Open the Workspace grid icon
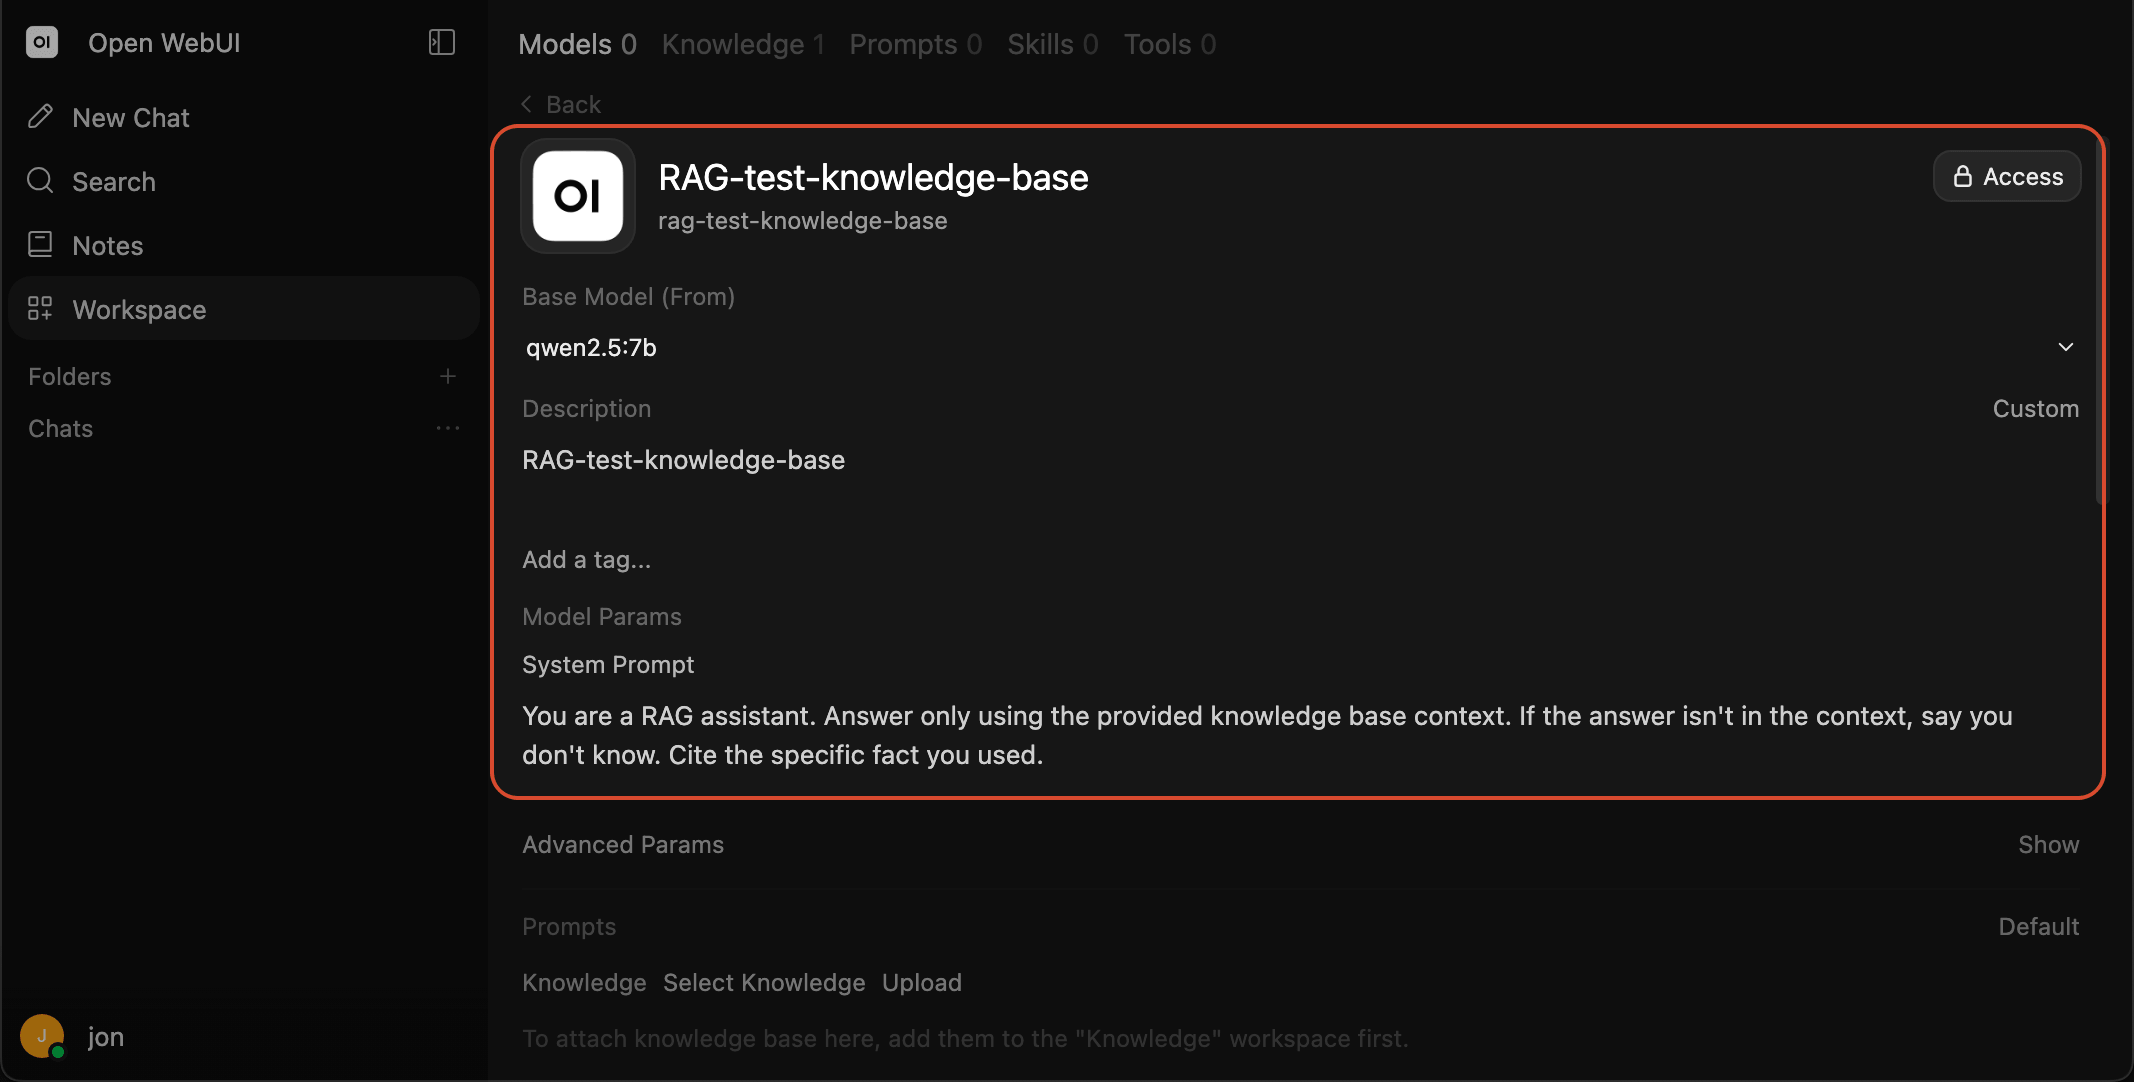Image resolution: width=2134 pixels, height=1082 pixels. coord(40,309)
